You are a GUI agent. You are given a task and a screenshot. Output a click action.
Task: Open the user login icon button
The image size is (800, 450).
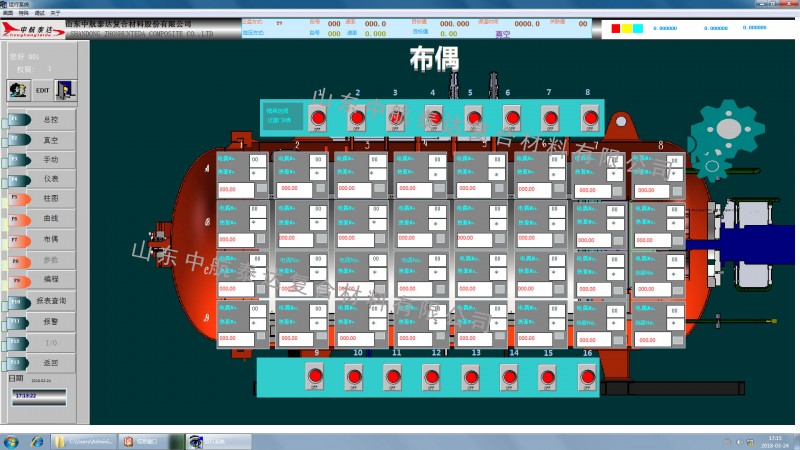19,90
